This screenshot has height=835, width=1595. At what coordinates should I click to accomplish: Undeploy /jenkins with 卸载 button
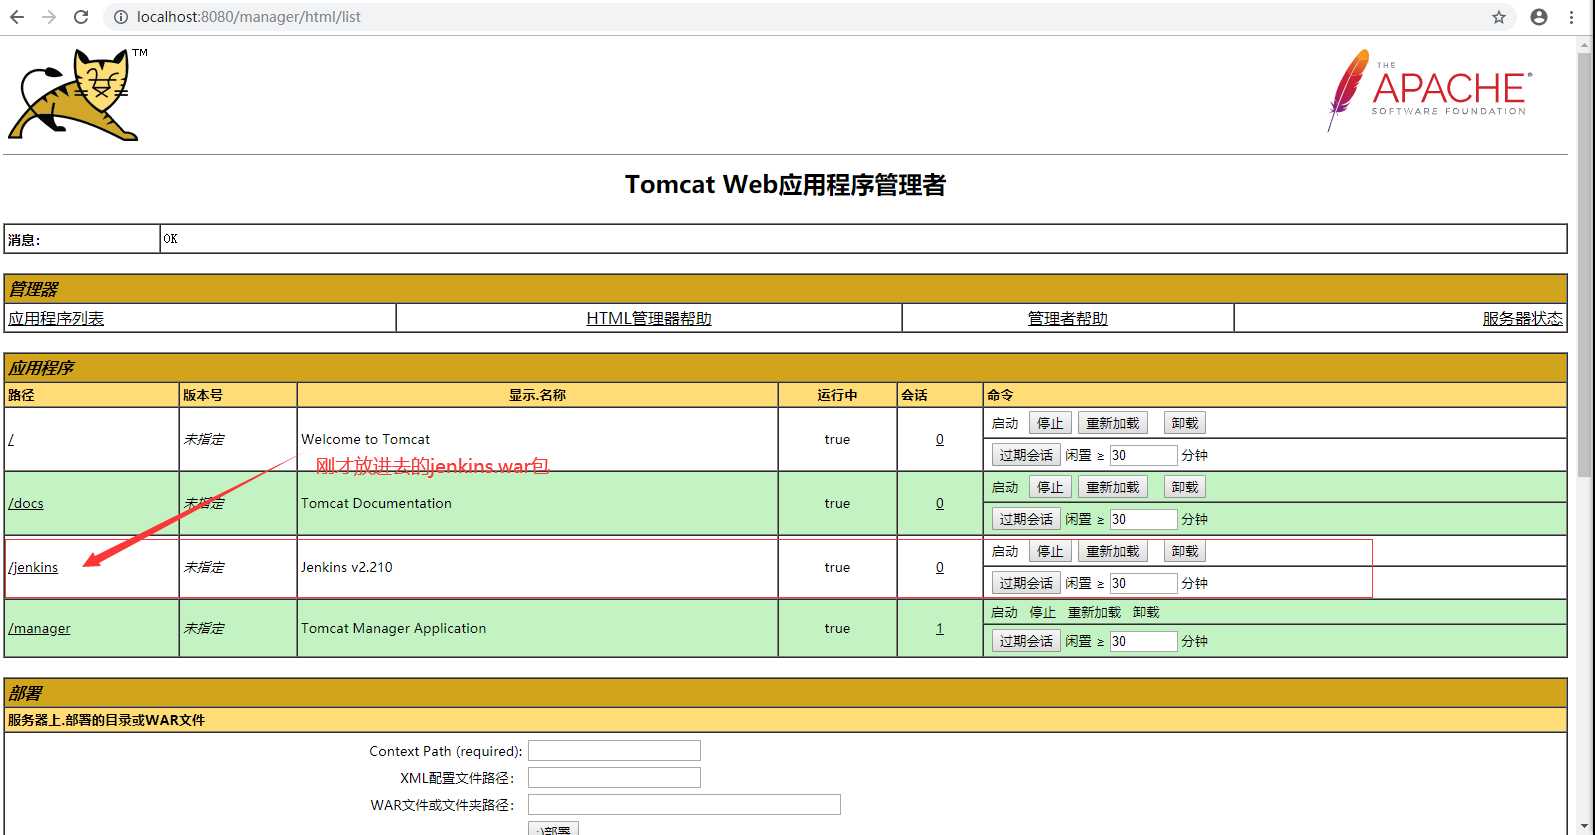[x=1185, y=551]
